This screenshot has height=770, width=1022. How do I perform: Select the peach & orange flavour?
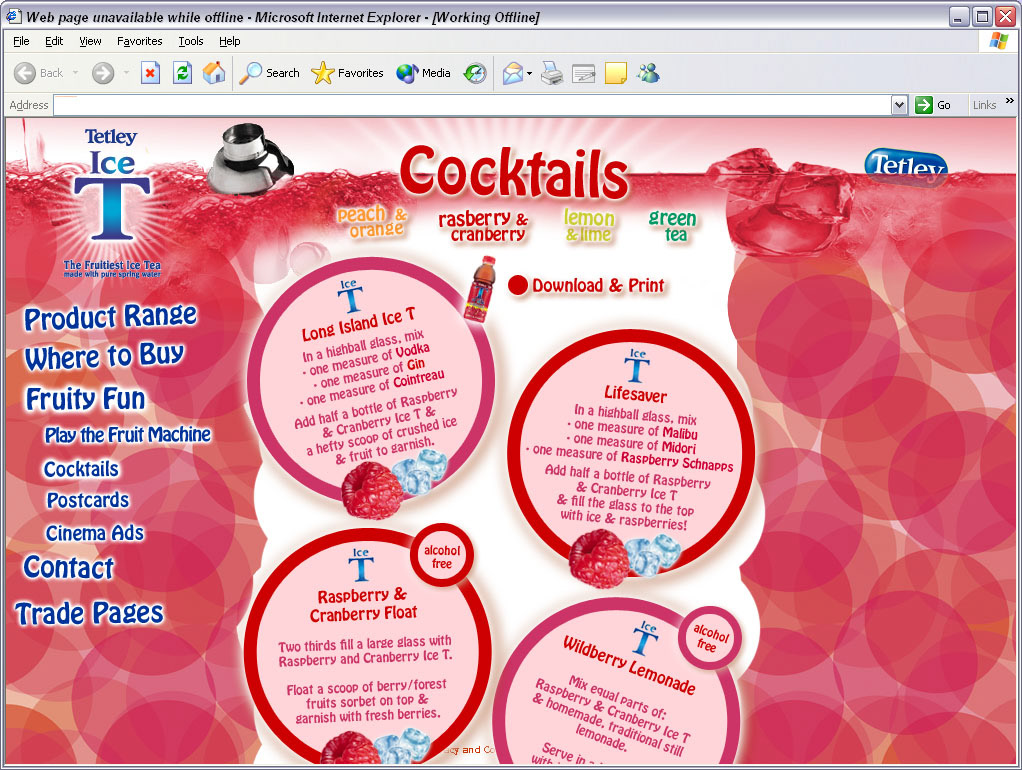372,222
